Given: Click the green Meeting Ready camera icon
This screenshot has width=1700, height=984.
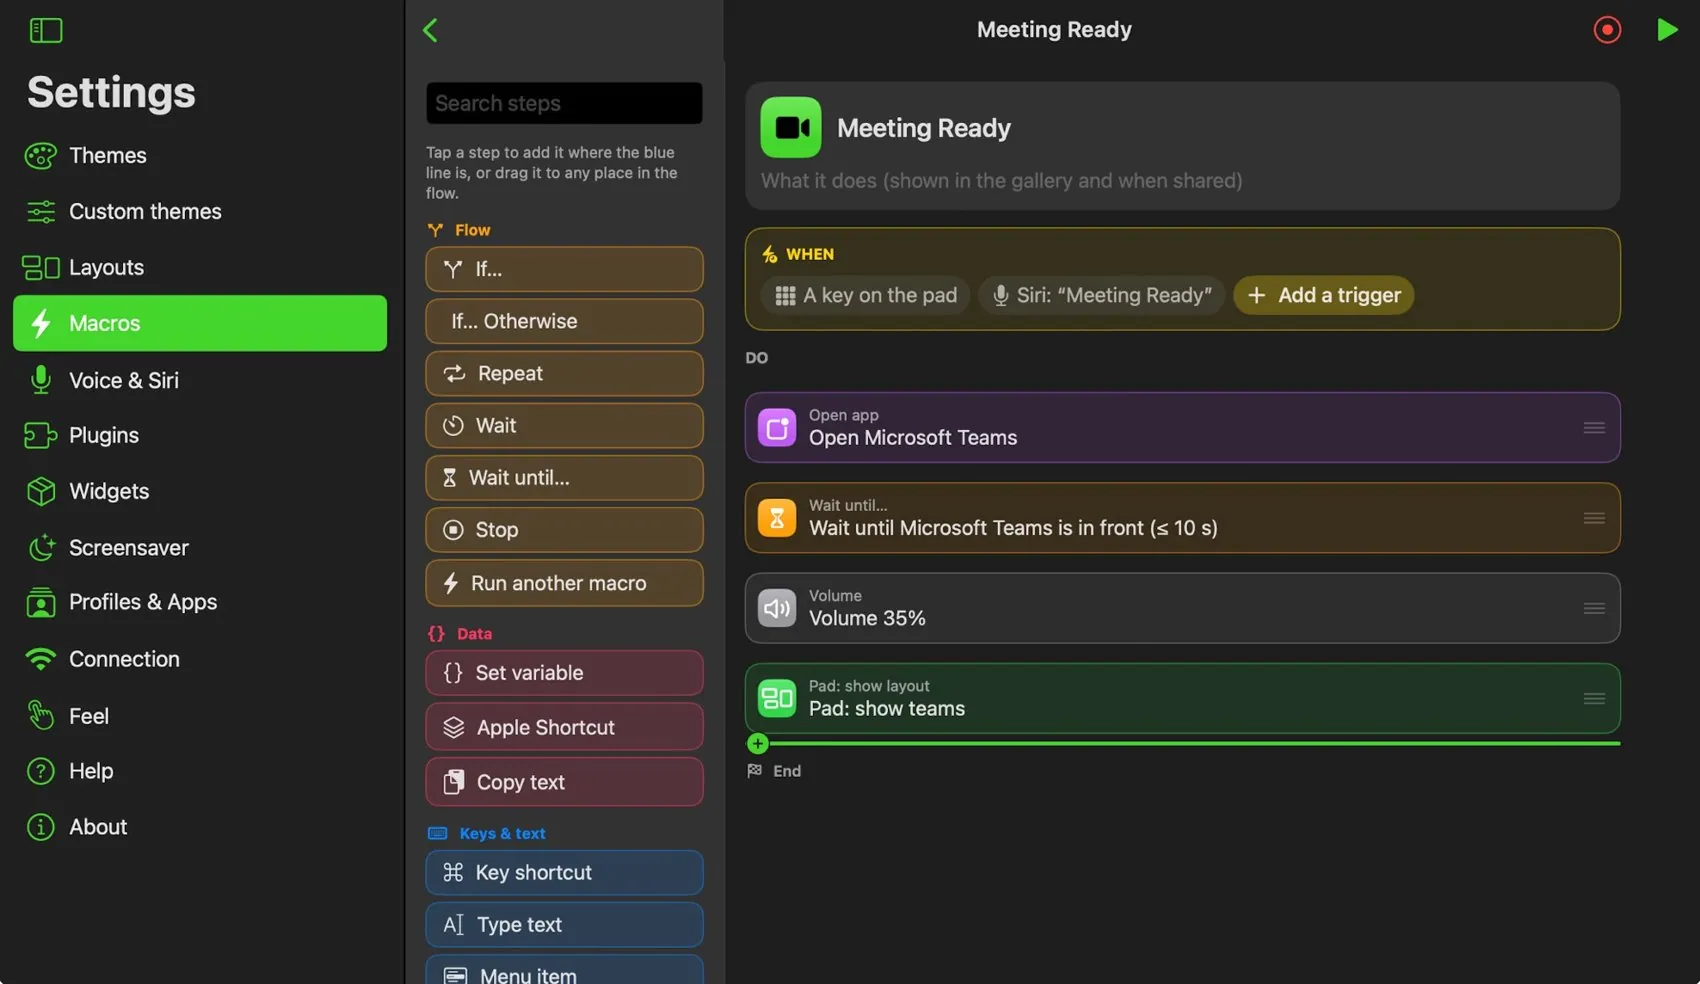Looking at the screenshot, I should [790, 127].
